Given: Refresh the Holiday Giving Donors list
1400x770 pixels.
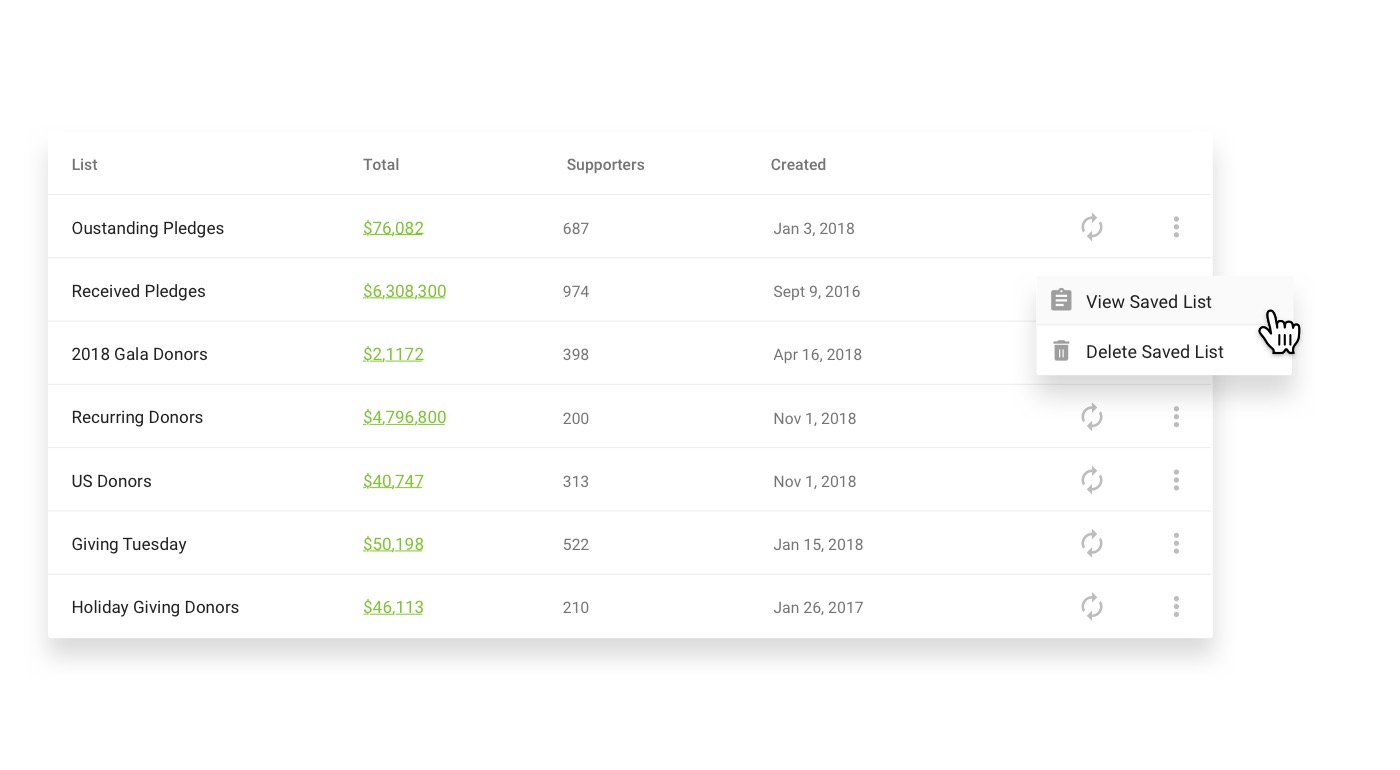Looking at the screenshot, I should click(x=1092, y=606).
